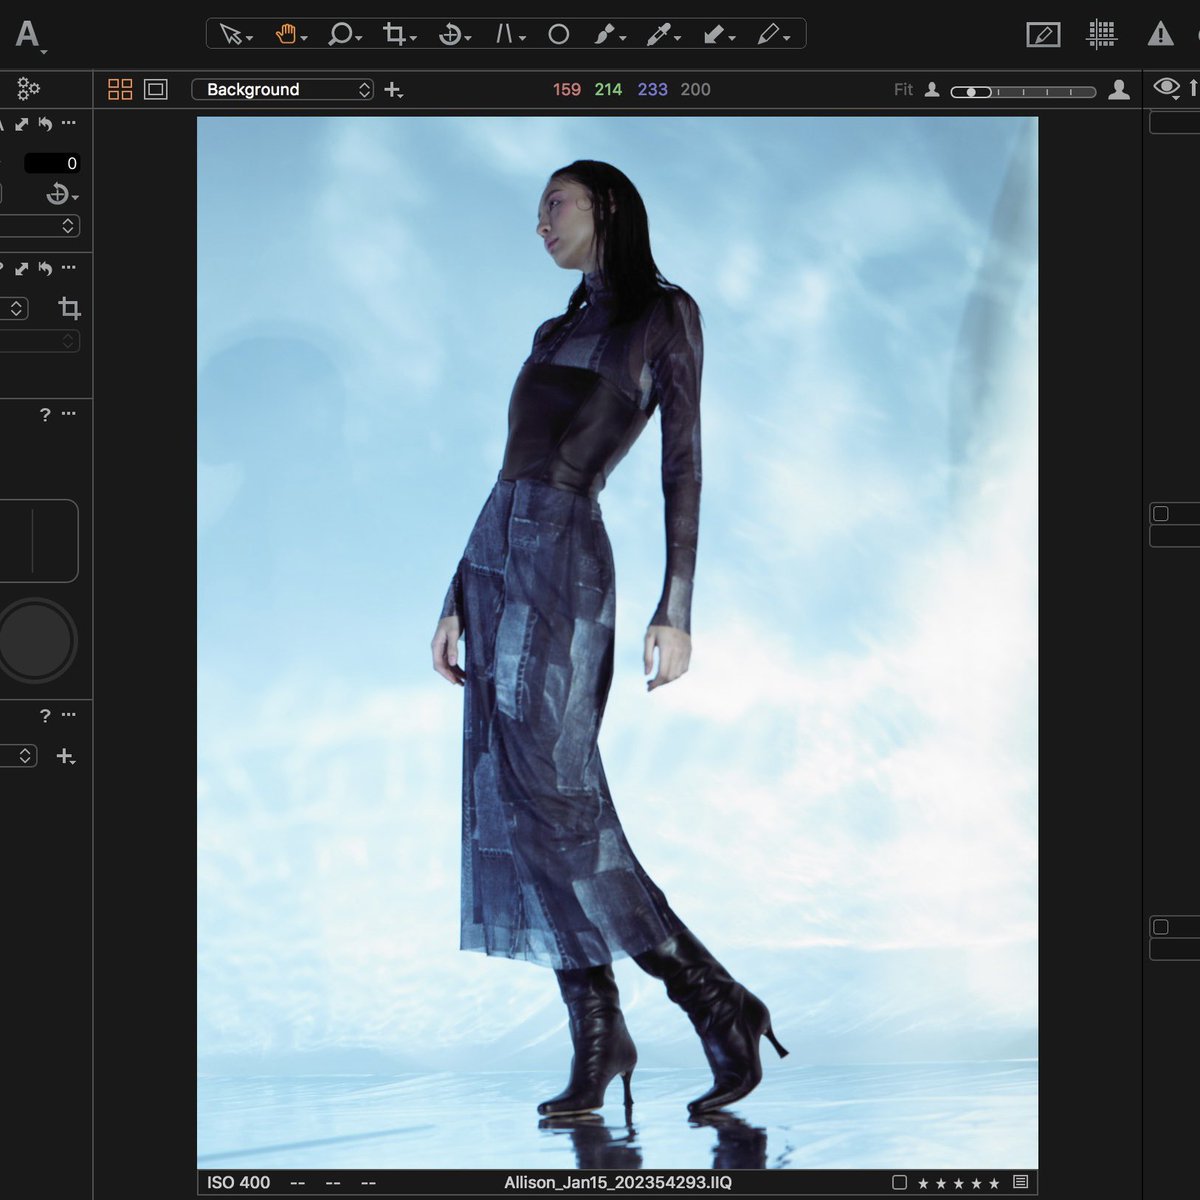Open bottom panel three-dots menu

[68, 715]
